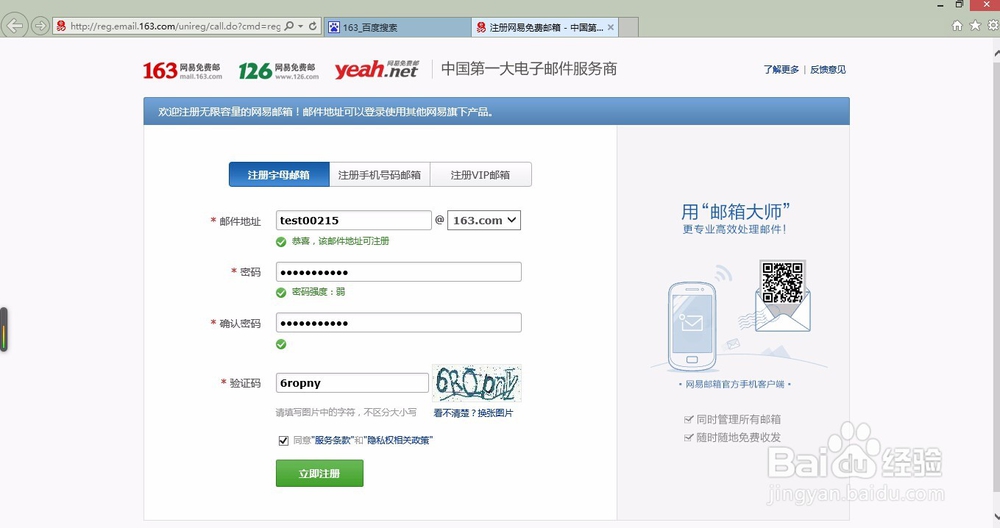Click the 用“邮箱大师” heading
The image size is (1000, 528).
pos(735,211)
